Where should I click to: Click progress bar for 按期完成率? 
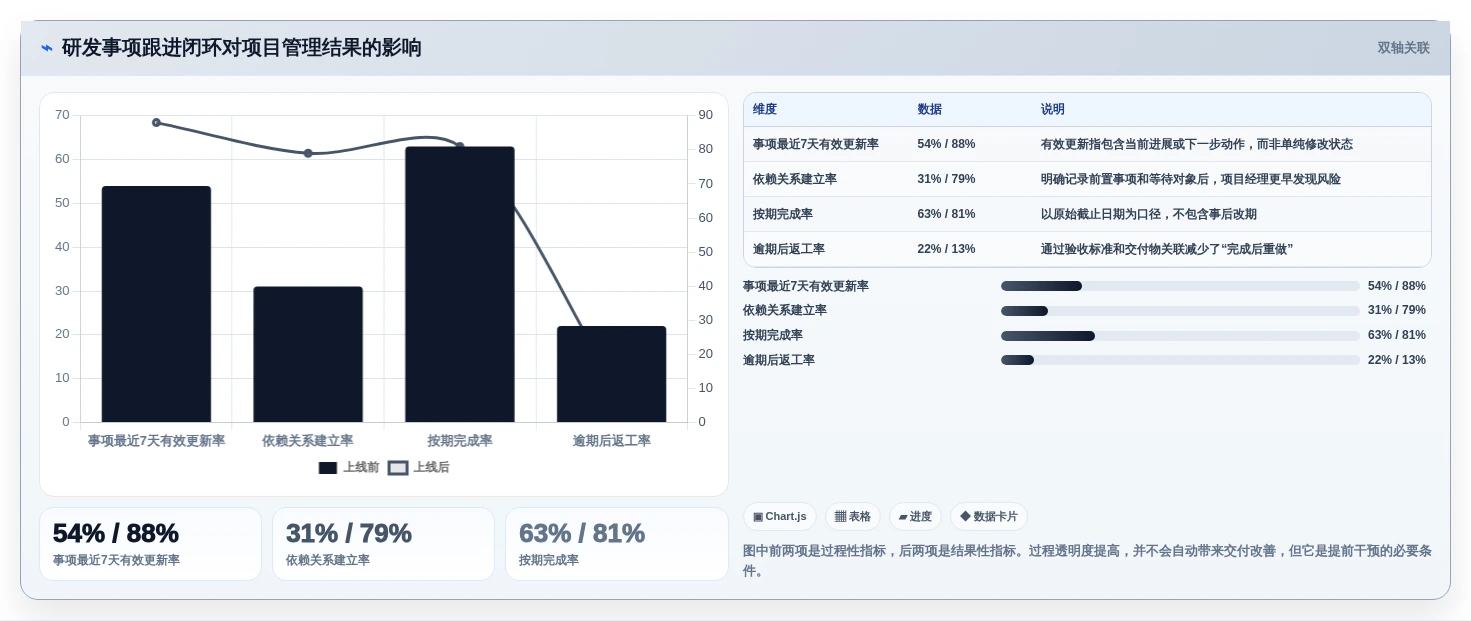click(x=1180, y=336)
